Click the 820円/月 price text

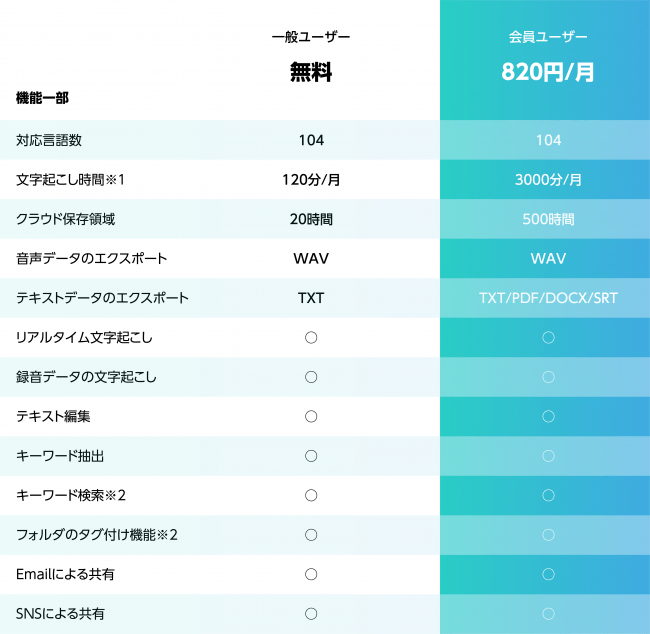tap(548, 72)
